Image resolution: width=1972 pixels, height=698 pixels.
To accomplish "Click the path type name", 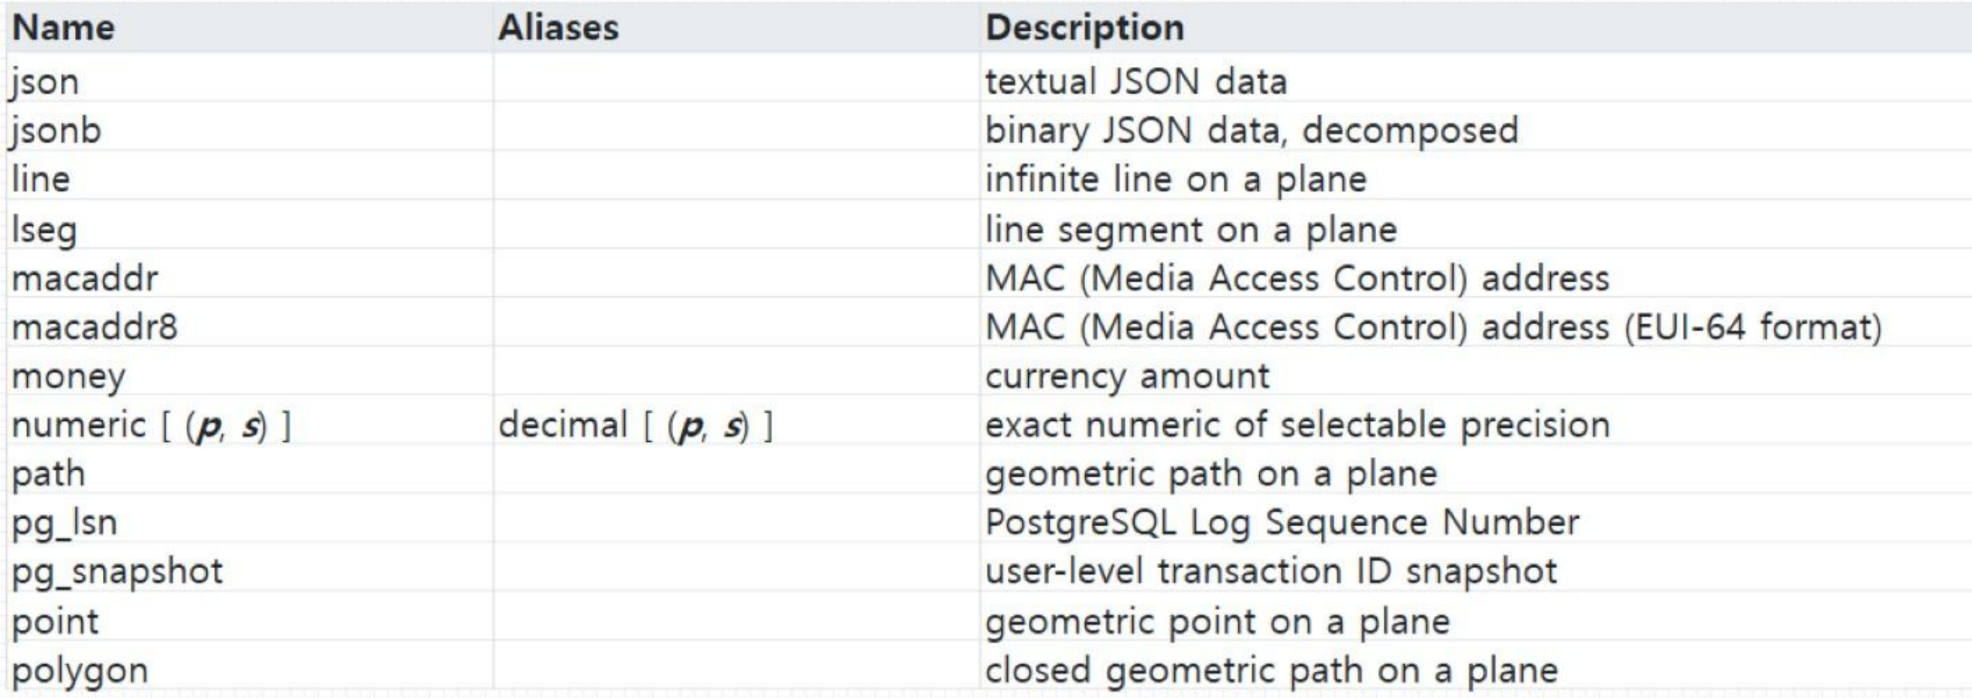I will tap(48, 473).
